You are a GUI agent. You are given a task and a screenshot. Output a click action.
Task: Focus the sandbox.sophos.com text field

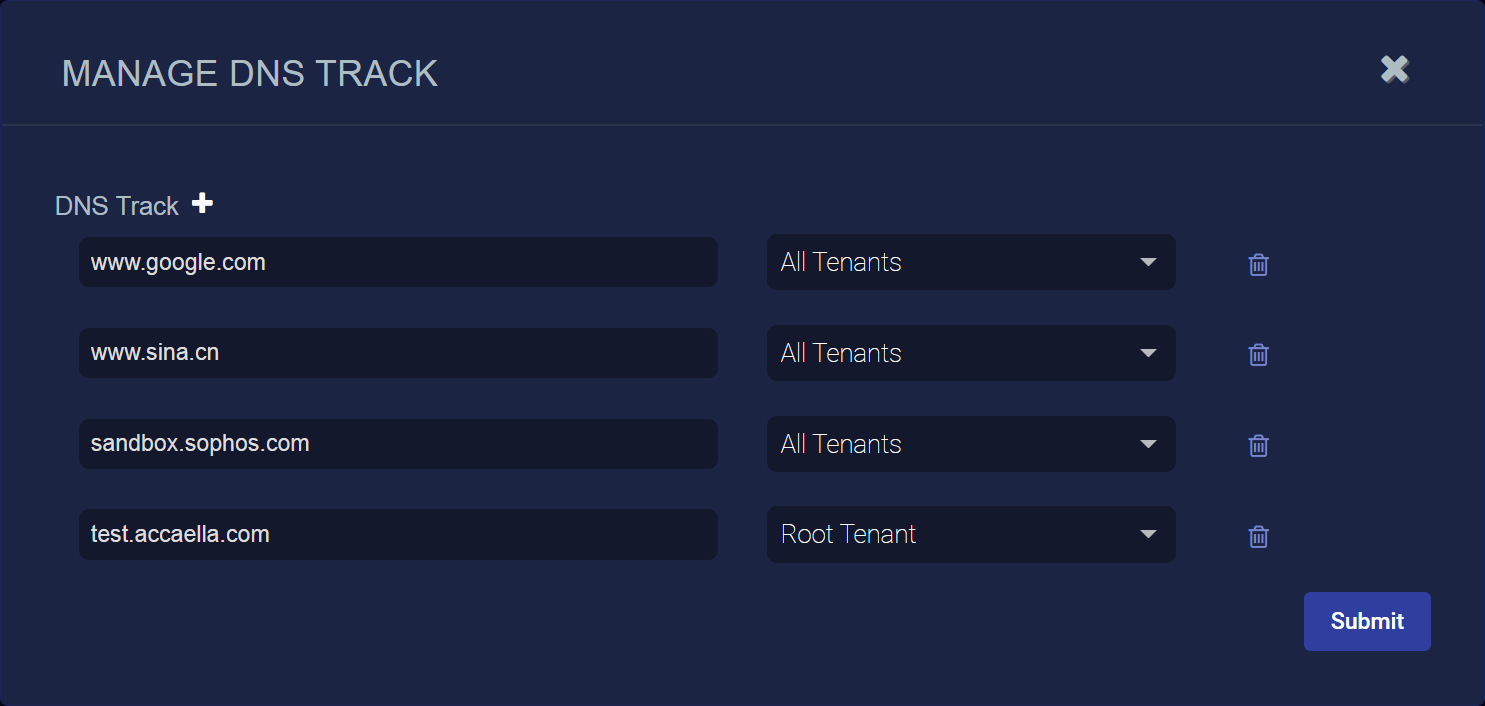point(398,444)
